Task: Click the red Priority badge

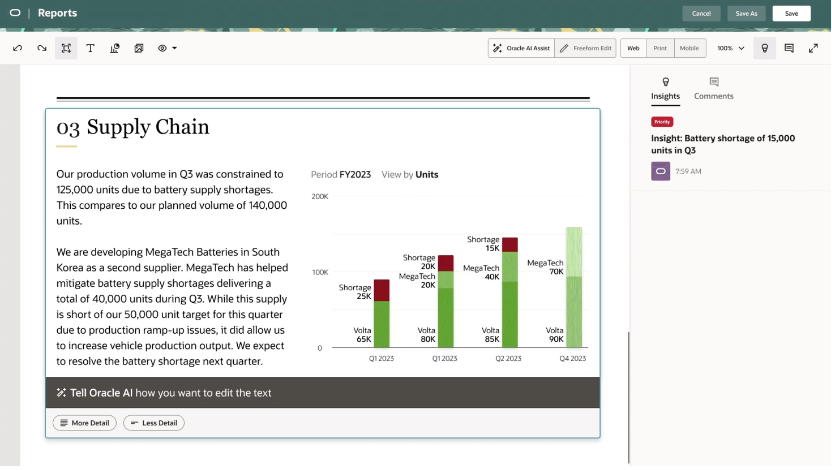Action: click(x=662, y=122)
